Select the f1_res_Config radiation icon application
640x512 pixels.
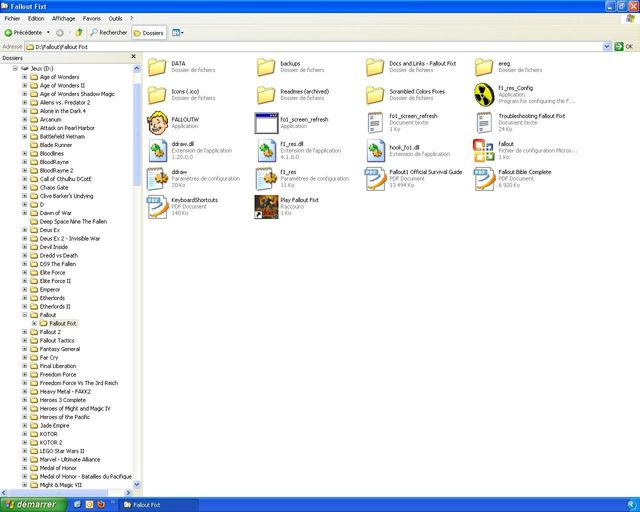click(x=484, y=94)
